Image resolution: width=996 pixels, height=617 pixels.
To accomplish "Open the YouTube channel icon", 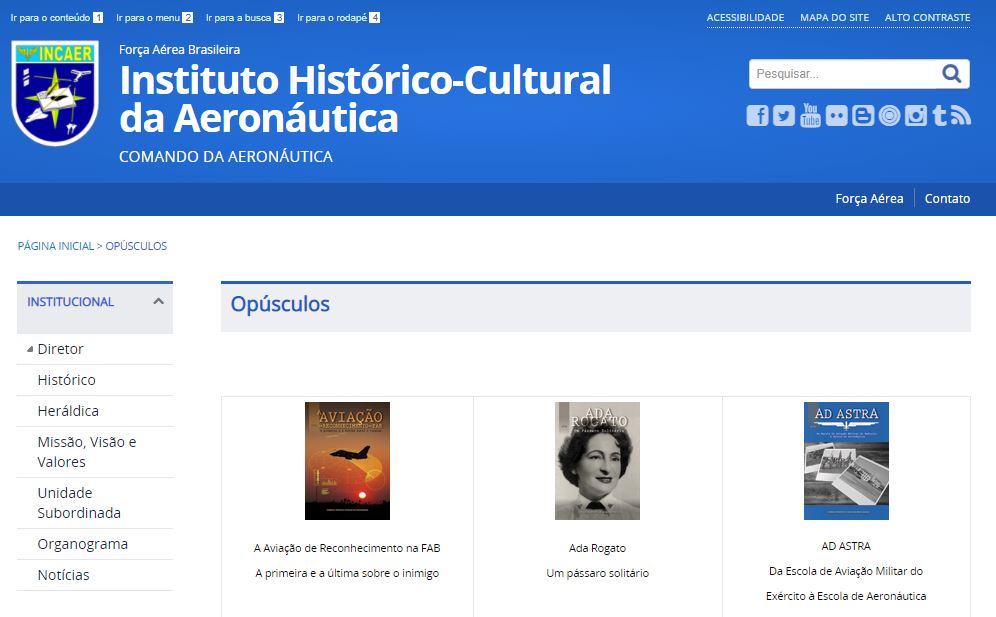I will 810,115.
